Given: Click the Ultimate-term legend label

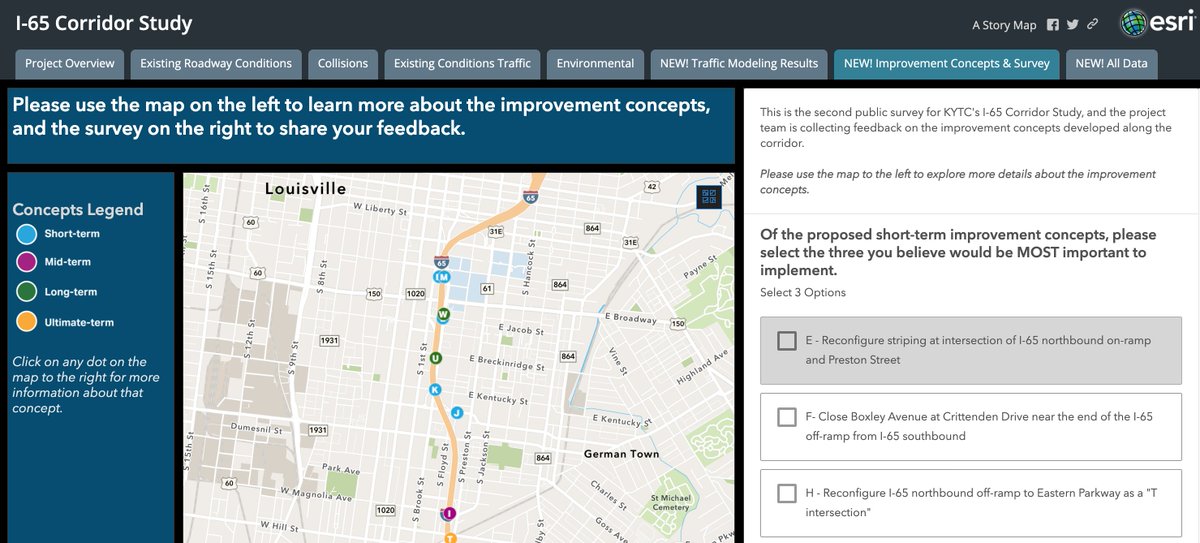Looking at the screenshot, I should tap(79, 322).
